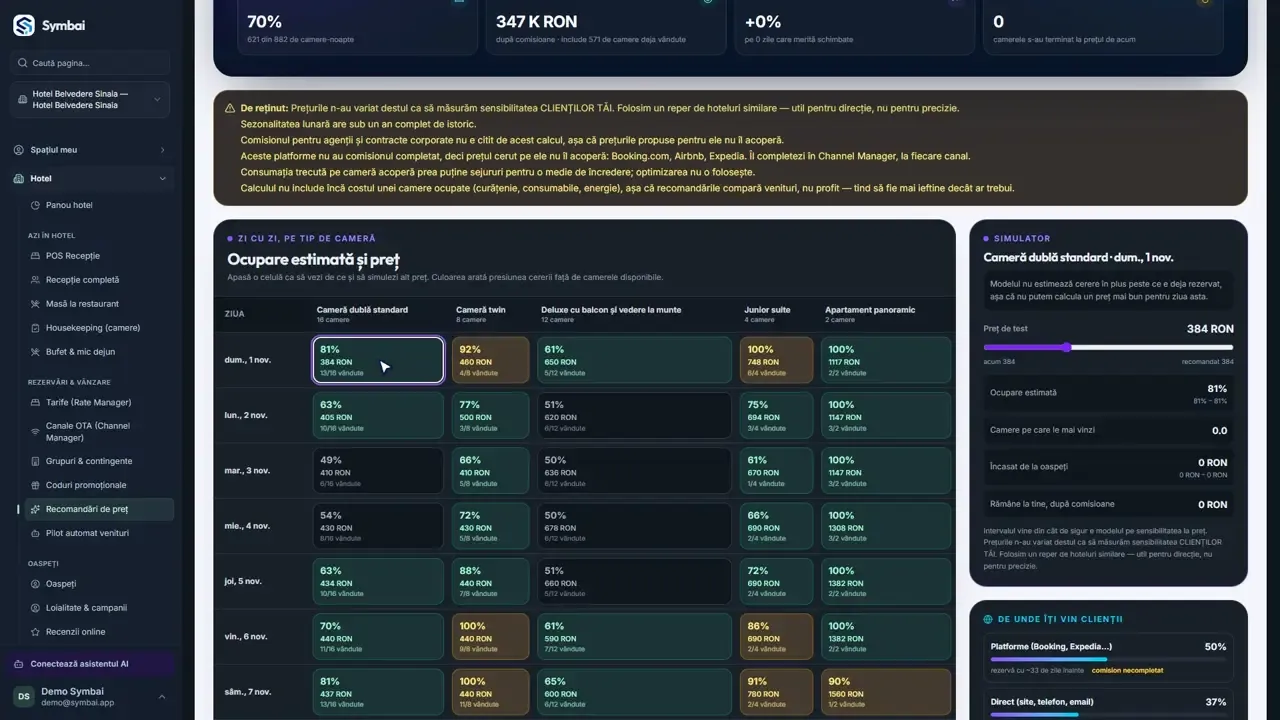Click the Ocupare estimată 81% row
1280x720 pixels.
(x=1108, y=394)
